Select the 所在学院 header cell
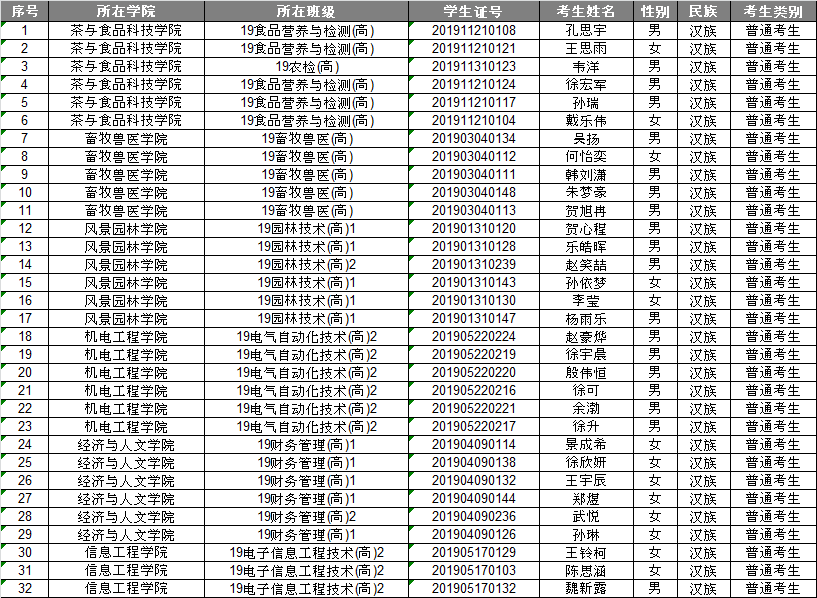Viewport: 817px width, 598px height. pyautogui.click(x=126, y=12)
